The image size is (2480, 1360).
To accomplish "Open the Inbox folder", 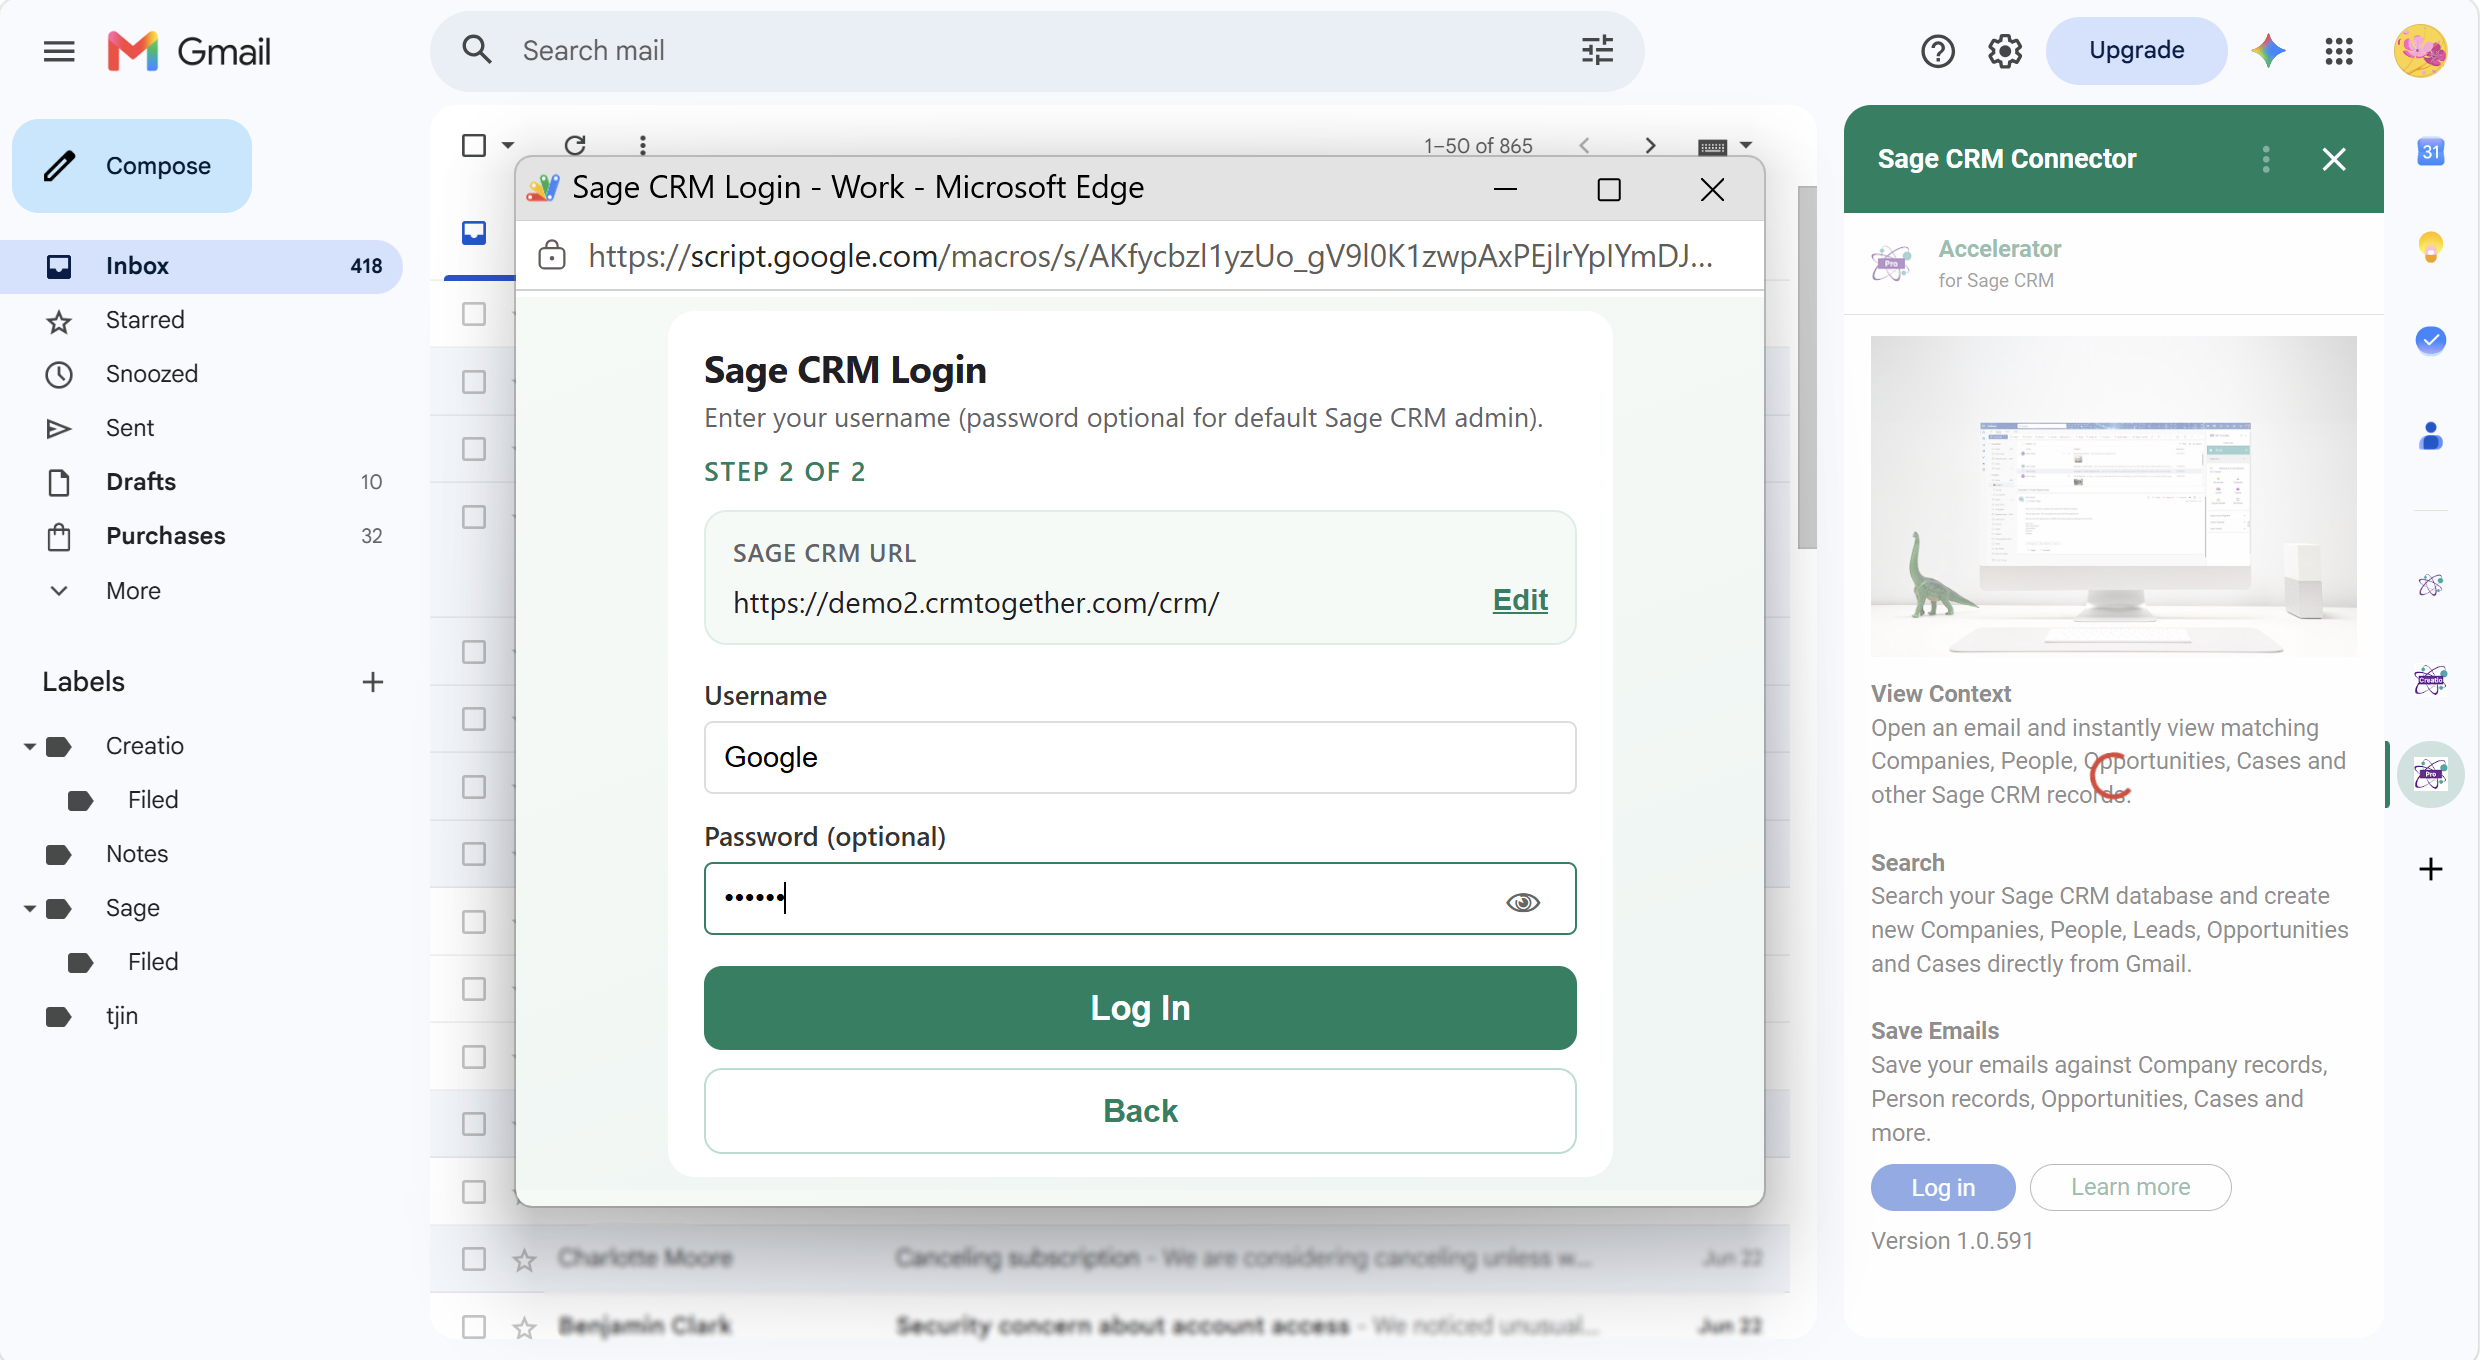I will [201, 266].
